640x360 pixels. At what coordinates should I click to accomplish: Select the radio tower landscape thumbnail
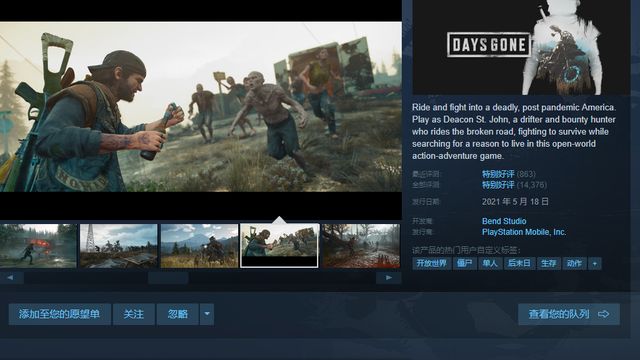coord(118,246)
